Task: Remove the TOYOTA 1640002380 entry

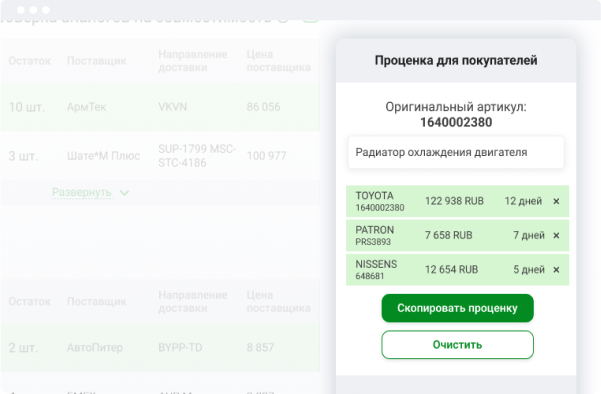Action: pos(556,201)
